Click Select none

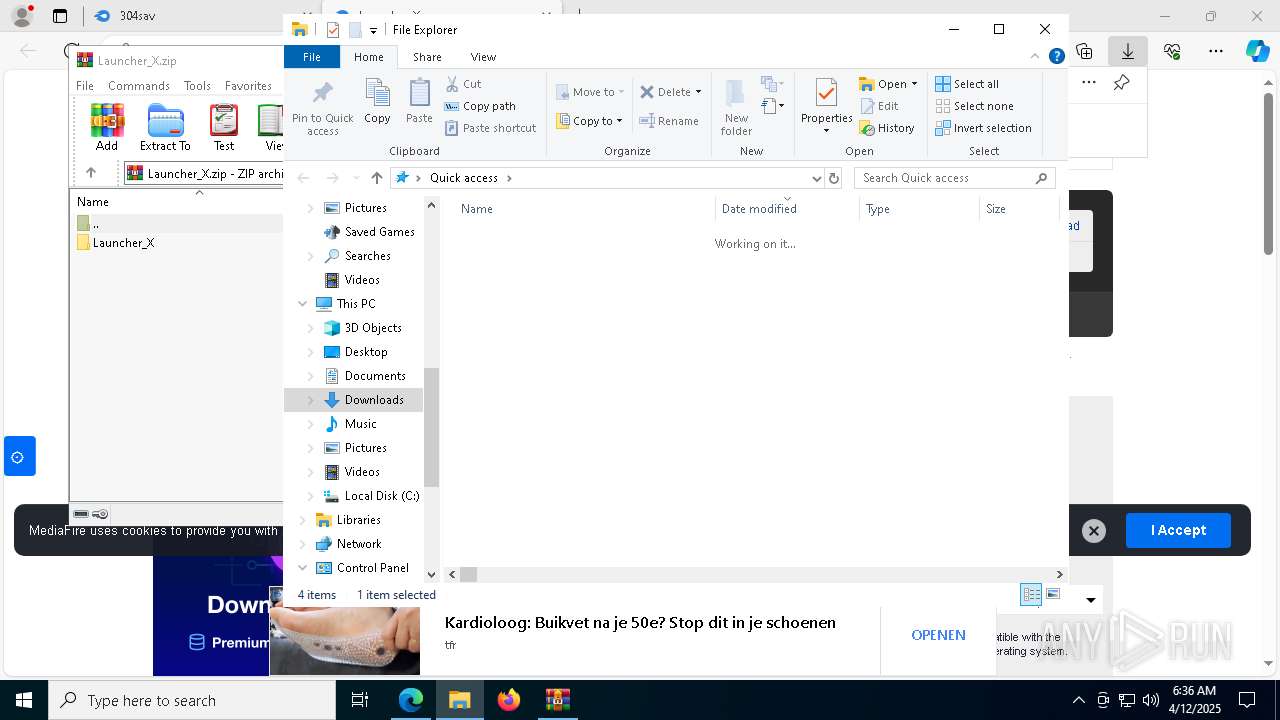click(x=974, y=106)
